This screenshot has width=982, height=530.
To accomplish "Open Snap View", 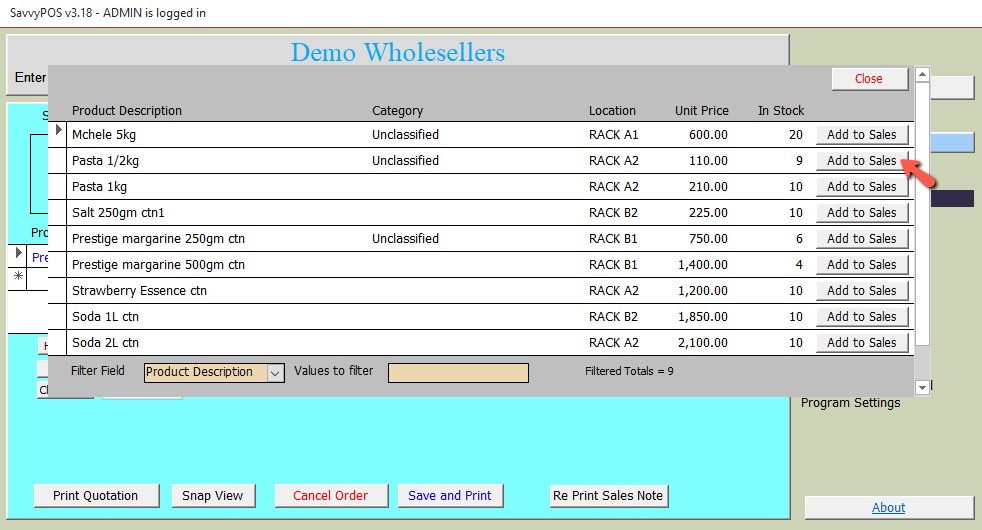I will 213,496.
